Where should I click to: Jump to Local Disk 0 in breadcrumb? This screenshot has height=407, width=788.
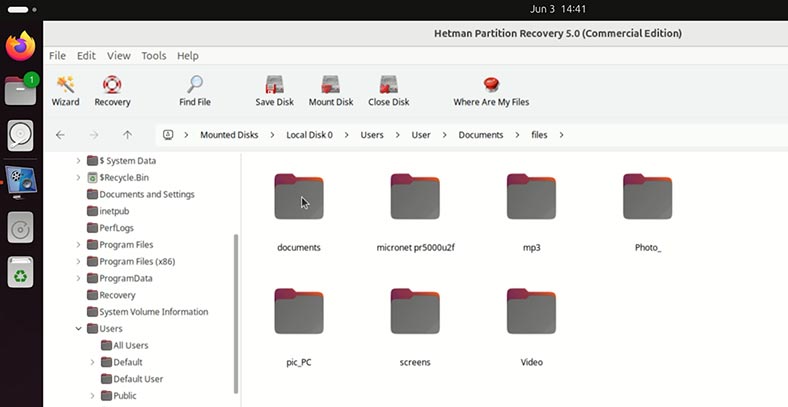[x=310, y=135]
